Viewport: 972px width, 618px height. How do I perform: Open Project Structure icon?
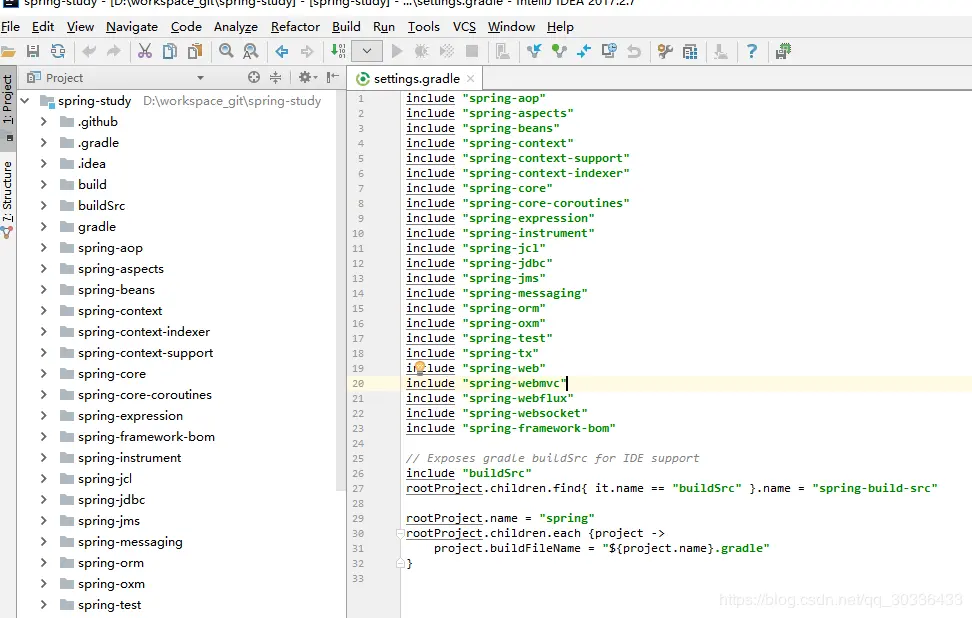pos(690,51)
